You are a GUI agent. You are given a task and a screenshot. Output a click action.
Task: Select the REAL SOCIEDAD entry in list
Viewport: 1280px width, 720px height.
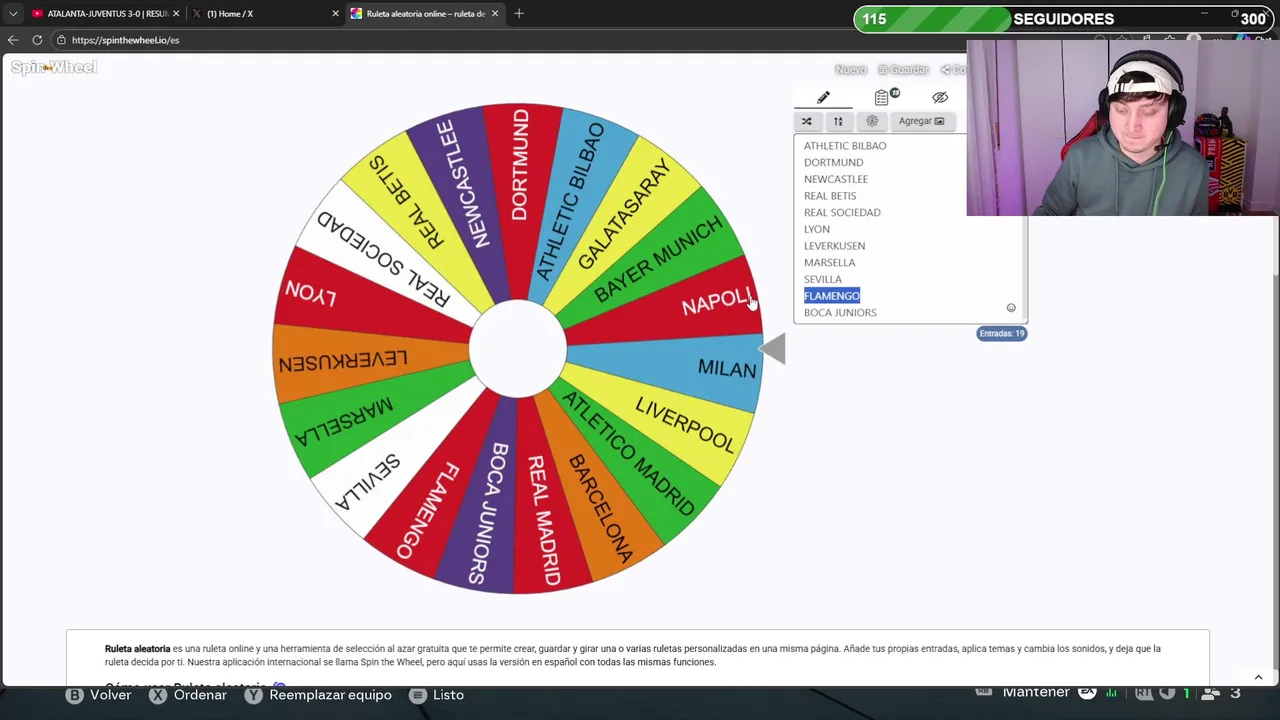pos(842,212)
